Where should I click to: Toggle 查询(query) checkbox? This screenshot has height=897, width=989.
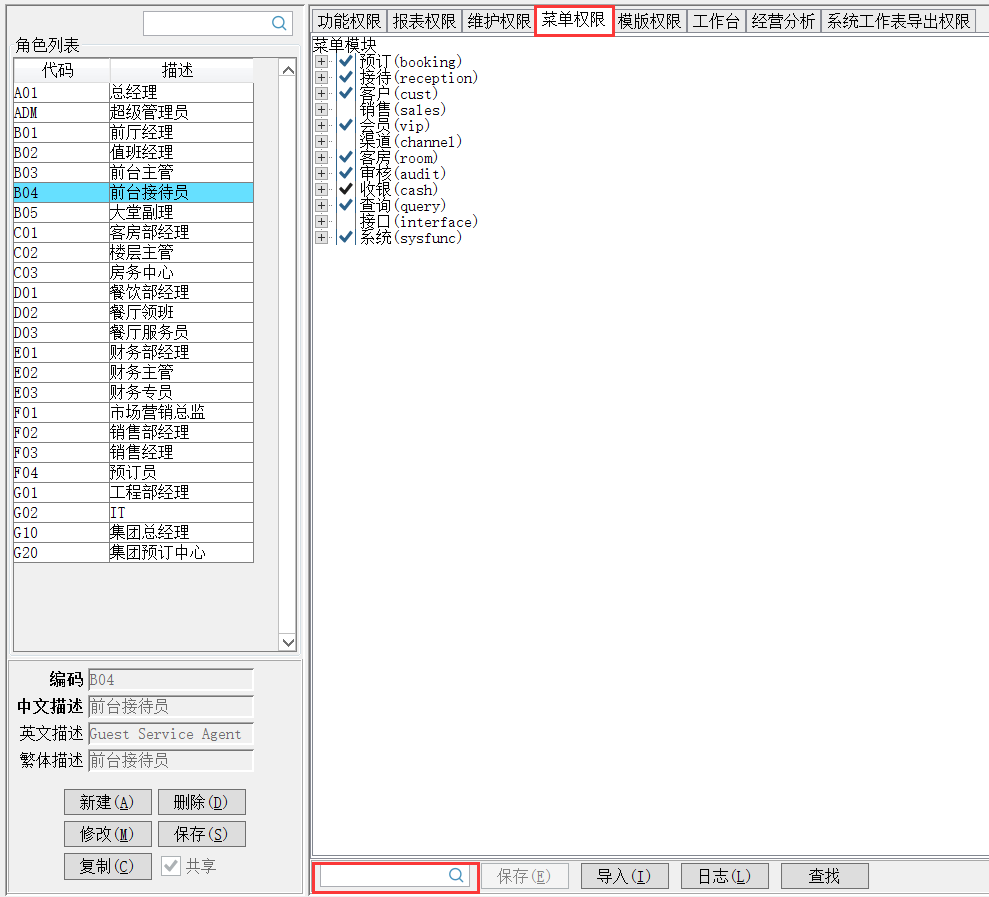346,205
